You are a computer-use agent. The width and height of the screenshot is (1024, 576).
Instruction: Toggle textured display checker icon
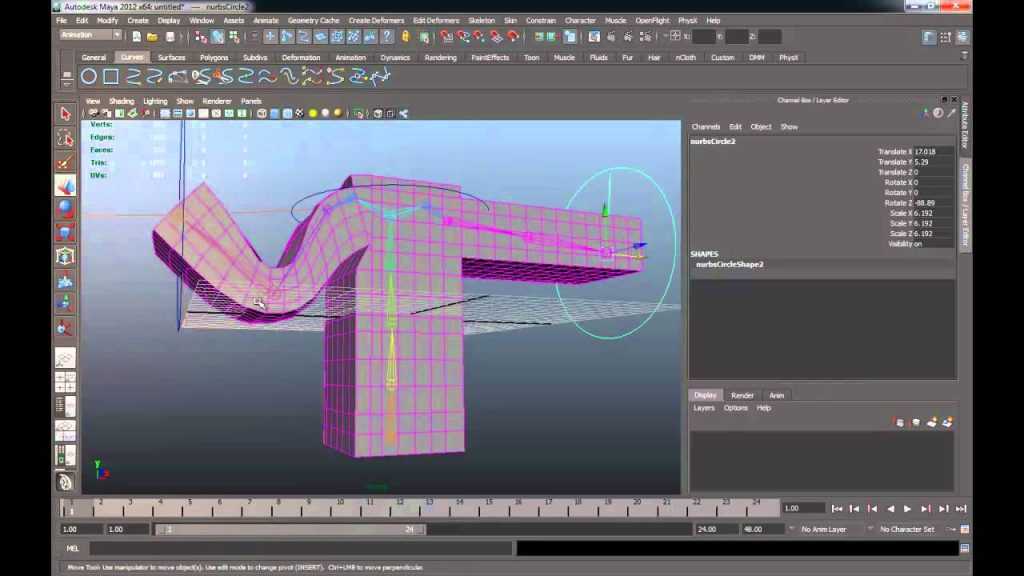pos(300,114)
